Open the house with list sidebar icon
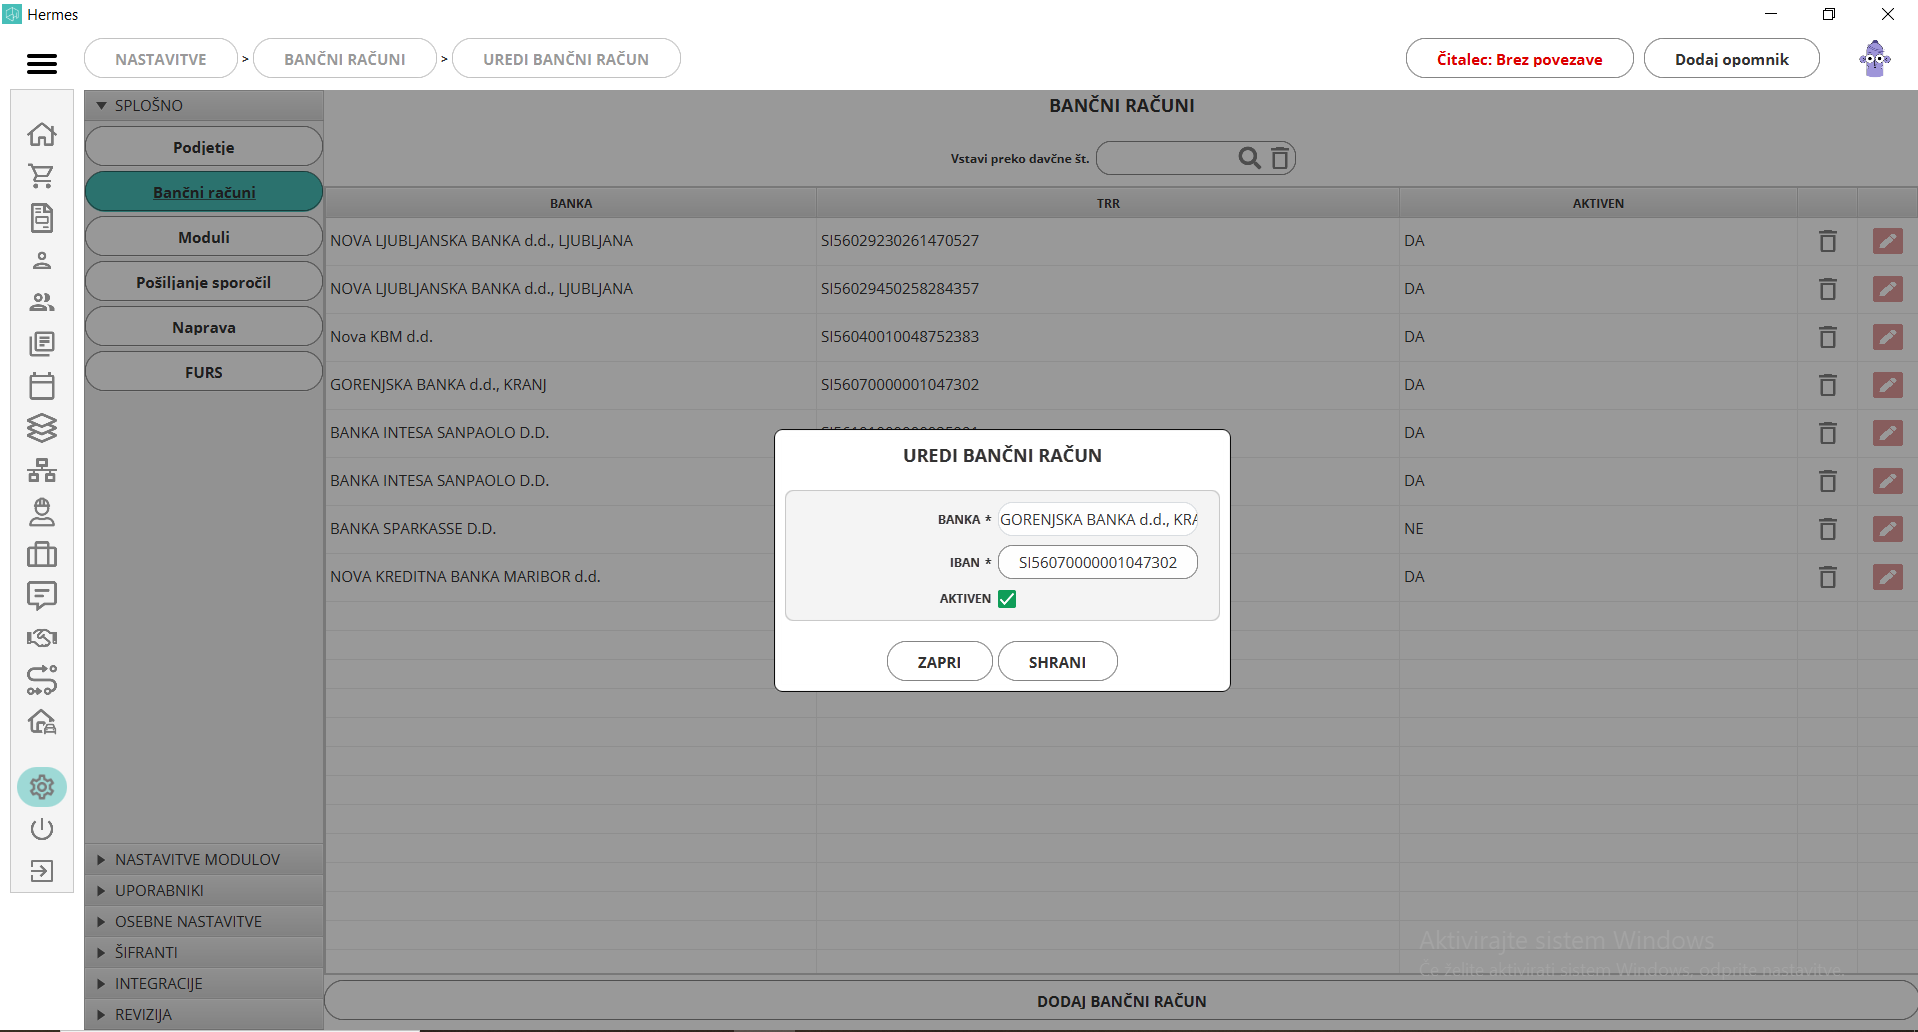 pos(42,722)
